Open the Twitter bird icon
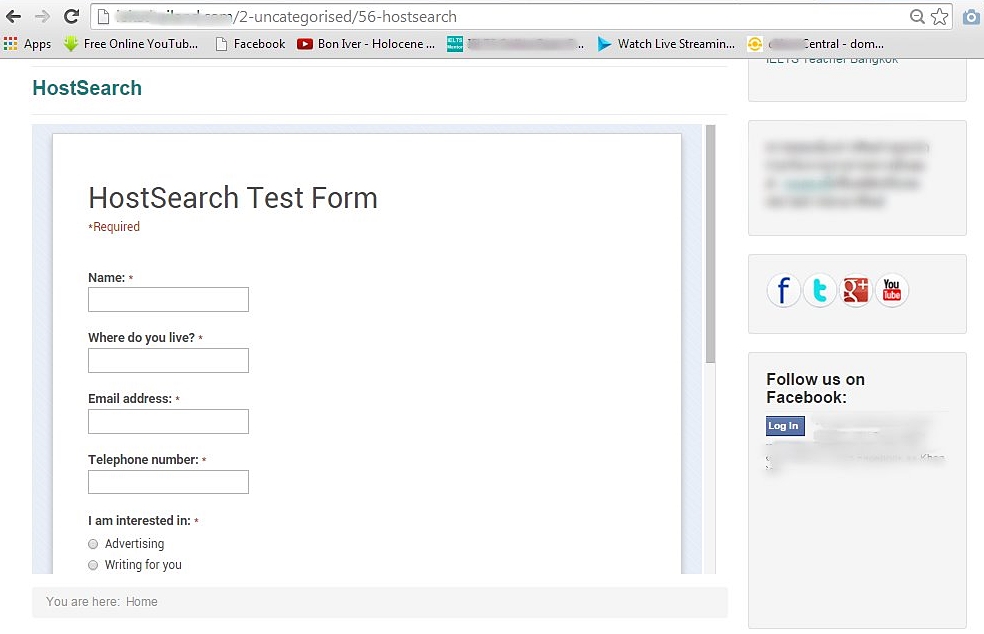Viewport: 984px width, 634px height. 819,290
